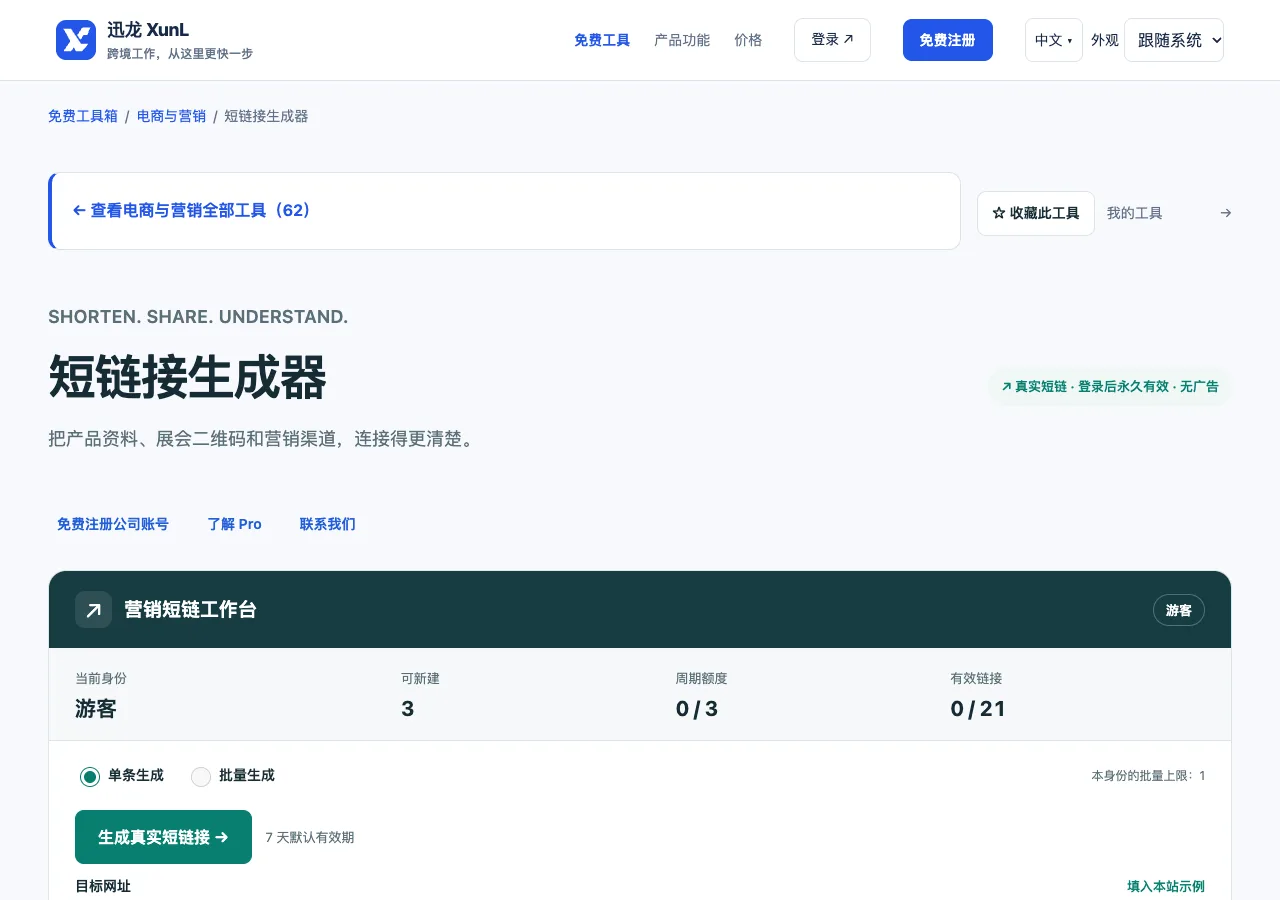1280x900 pixels.
Task: Click the 短链接生成器 page heading
Action: tap(188, 379)
